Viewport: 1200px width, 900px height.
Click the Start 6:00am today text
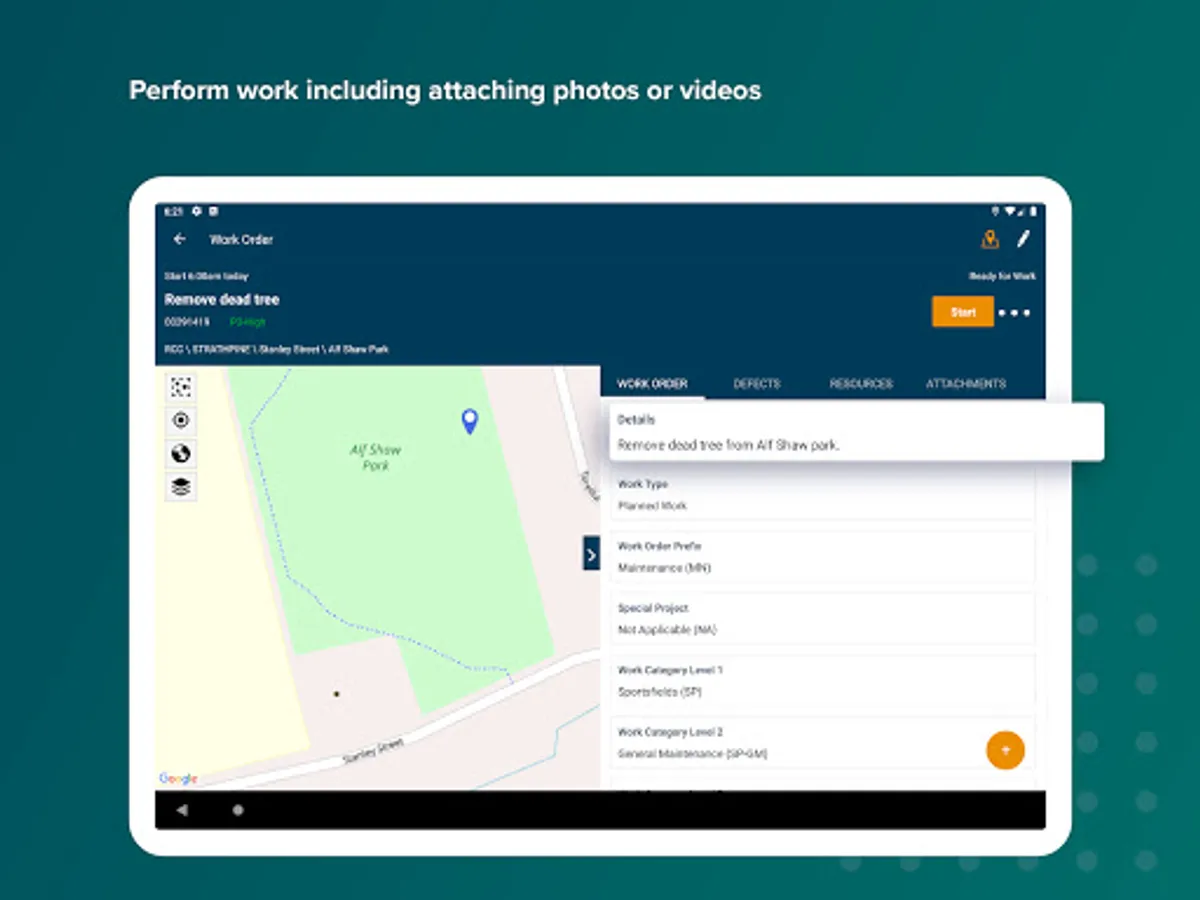click(206, 276)
